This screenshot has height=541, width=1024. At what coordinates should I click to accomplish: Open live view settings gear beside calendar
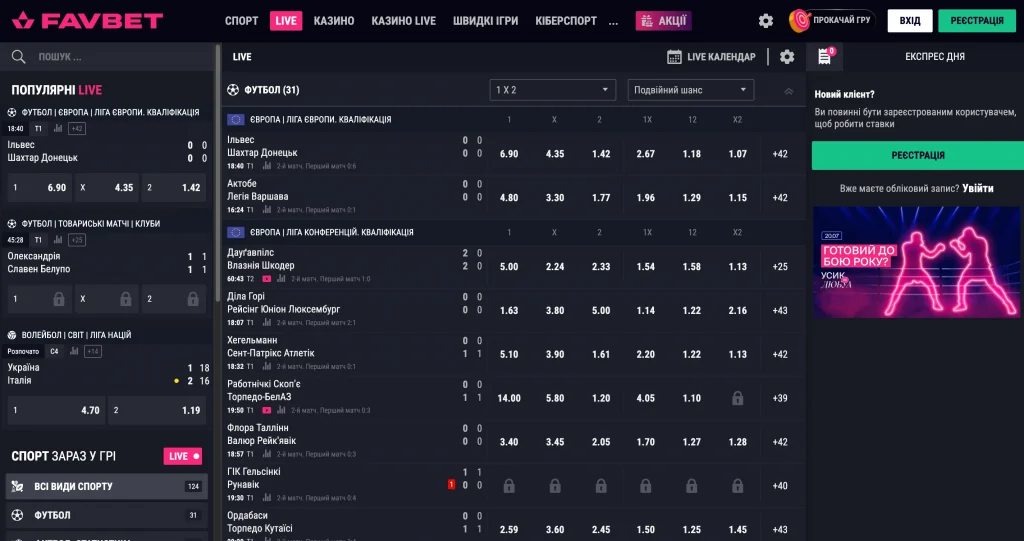[x=787, y=57]
